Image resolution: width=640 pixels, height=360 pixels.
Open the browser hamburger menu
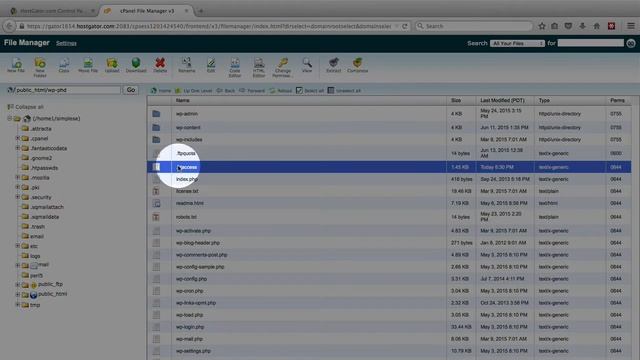pyautogui.click(x=631, y=26)
